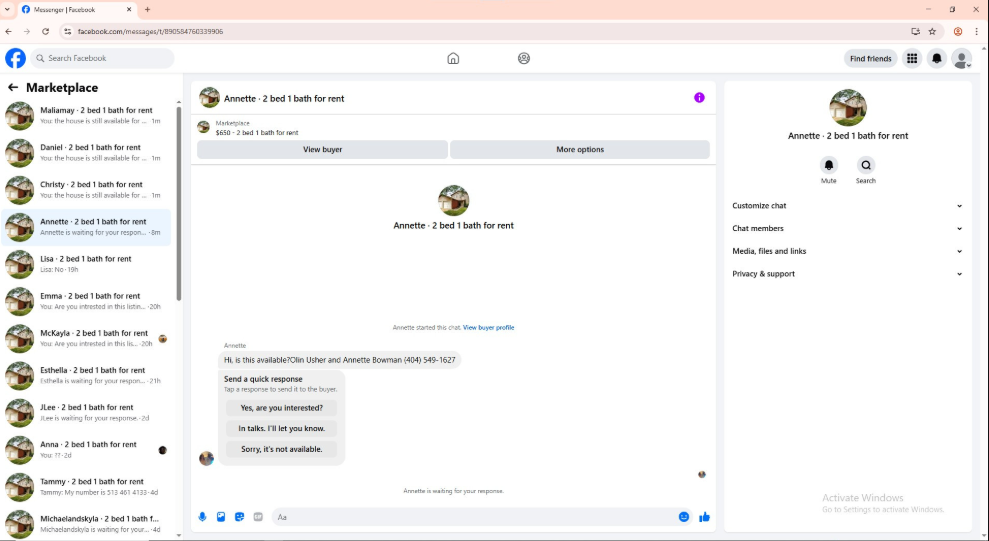The height and width of the screenshot is (541, 989).
Task: Record a voice clip with microphone icon
Action: coord(202,517)
